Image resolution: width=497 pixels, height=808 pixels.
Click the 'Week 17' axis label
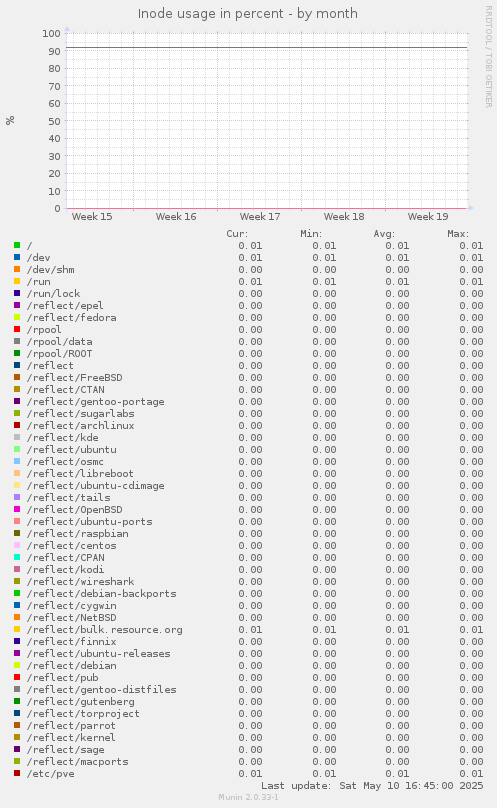[260, 216]
